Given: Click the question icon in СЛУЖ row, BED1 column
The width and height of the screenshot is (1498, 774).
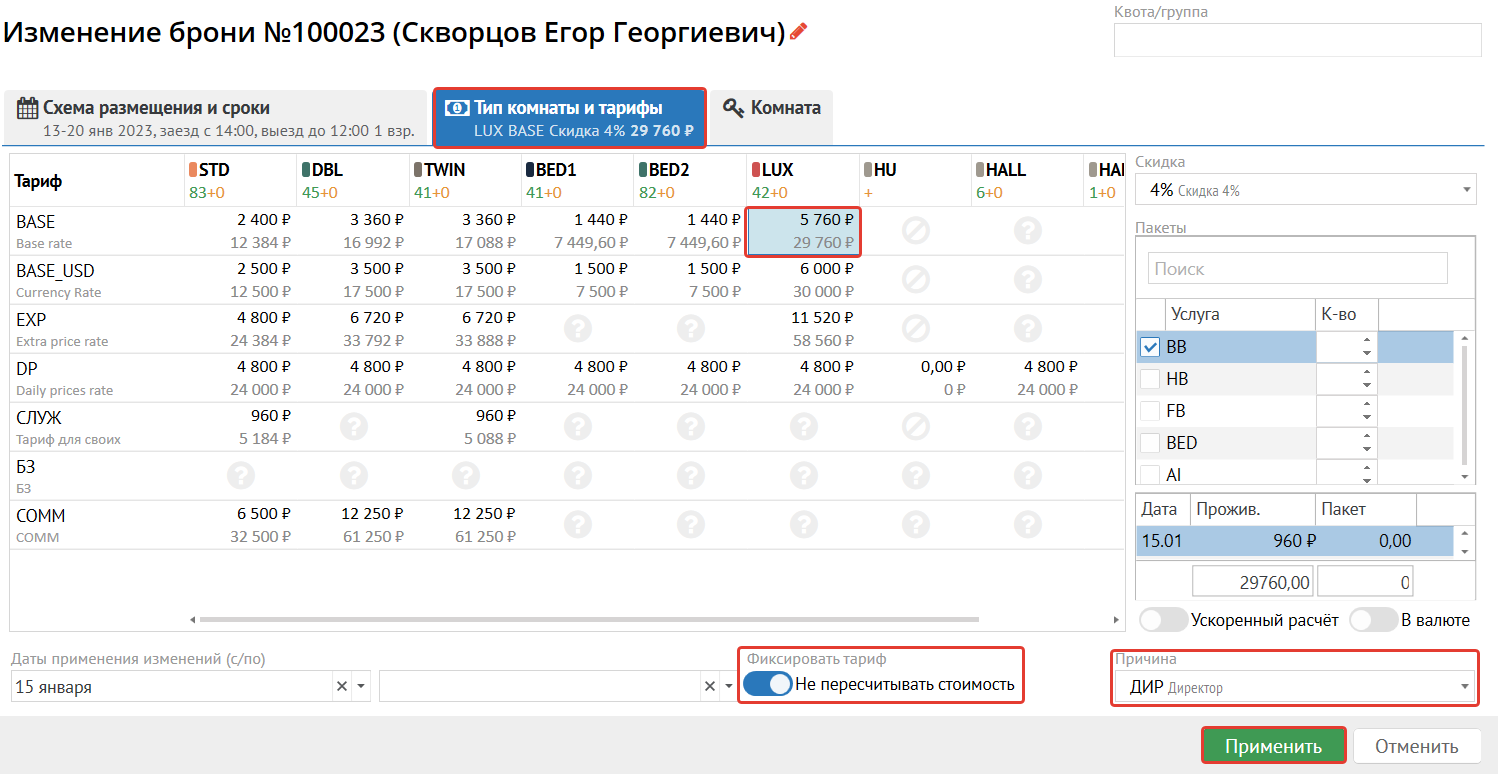Looking at the screenshot, I should (x=578, y=427).
